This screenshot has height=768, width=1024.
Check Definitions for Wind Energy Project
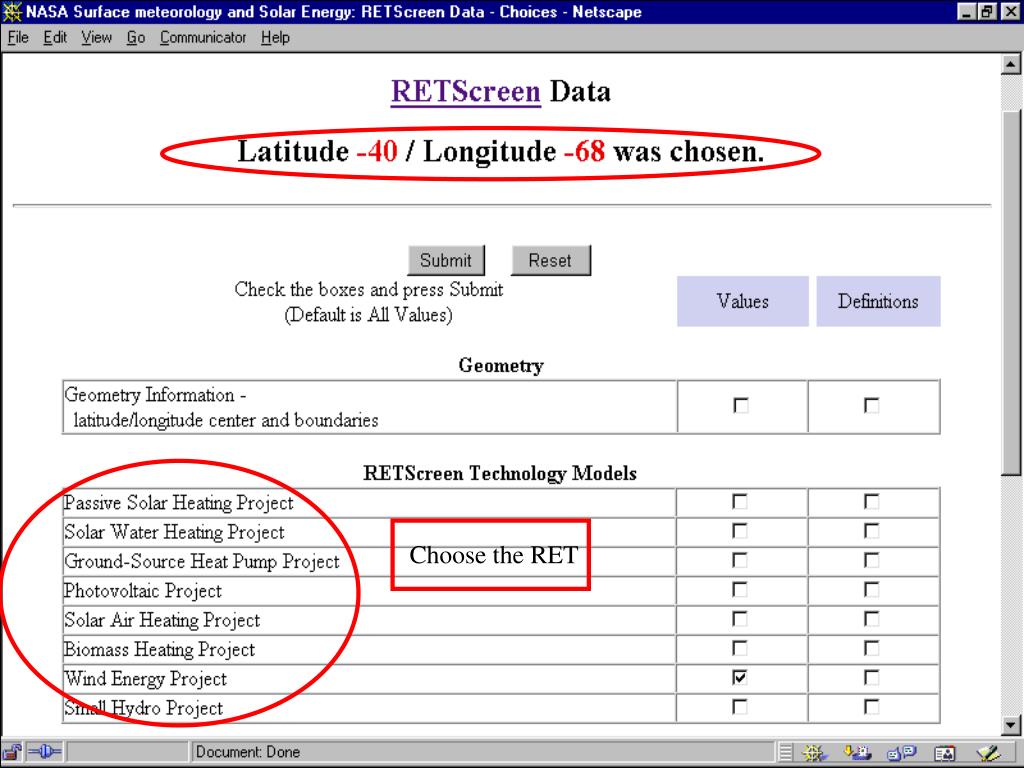[871, 678]
